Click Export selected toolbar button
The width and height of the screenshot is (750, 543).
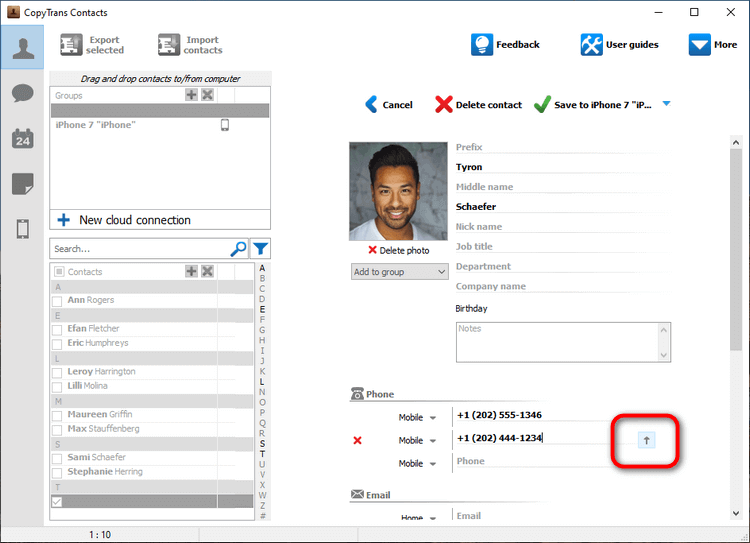tap(92, 45)
